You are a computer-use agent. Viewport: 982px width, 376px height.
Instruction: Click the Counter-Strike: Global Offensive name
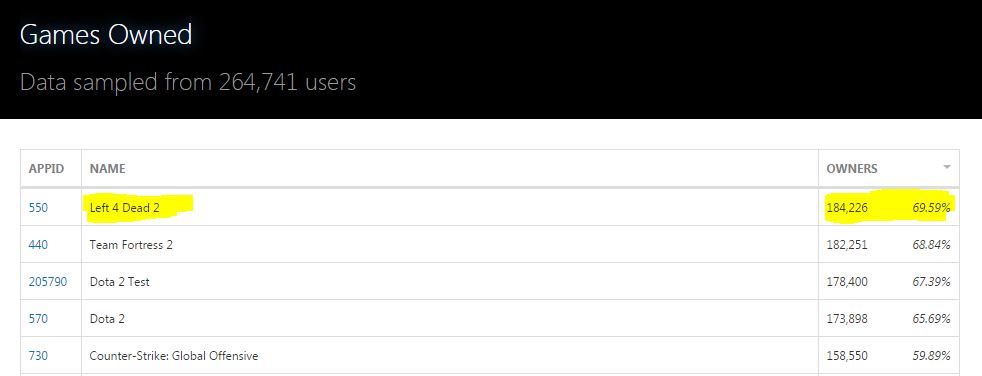(x=173, y=356)
